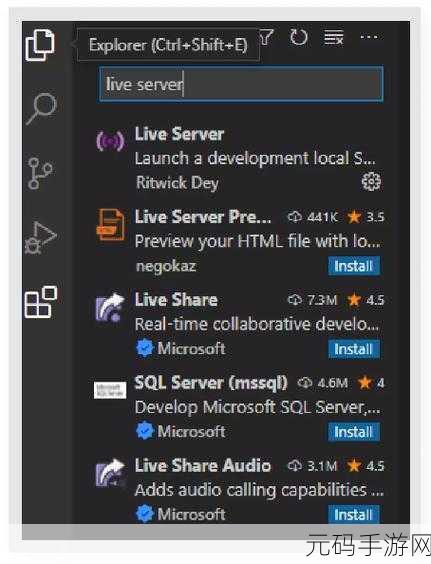Click the Live Server purple broadcast thumbnail
The height and width of the screenshot is (564, 431).
(x=110, y=141)
